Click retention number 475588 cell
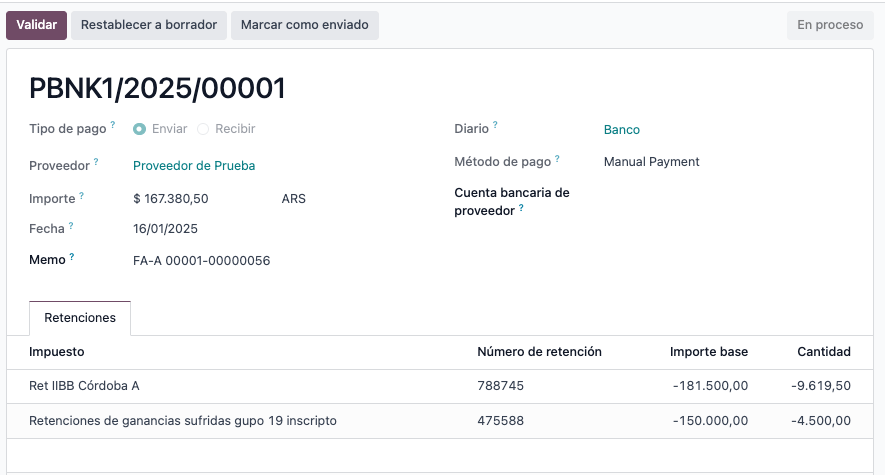Screen dimensions: 885x475 click(500, 421)
